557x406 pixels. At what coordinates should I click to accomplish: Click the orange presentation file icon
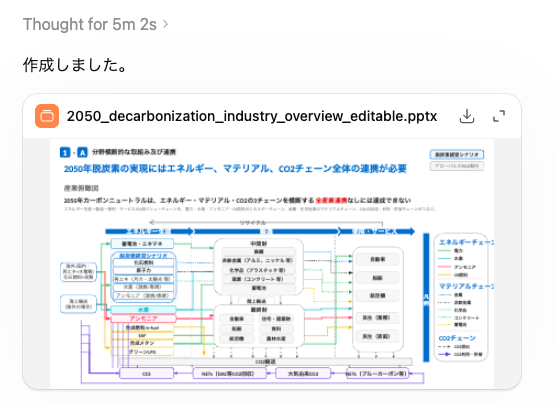coord(47,116)
